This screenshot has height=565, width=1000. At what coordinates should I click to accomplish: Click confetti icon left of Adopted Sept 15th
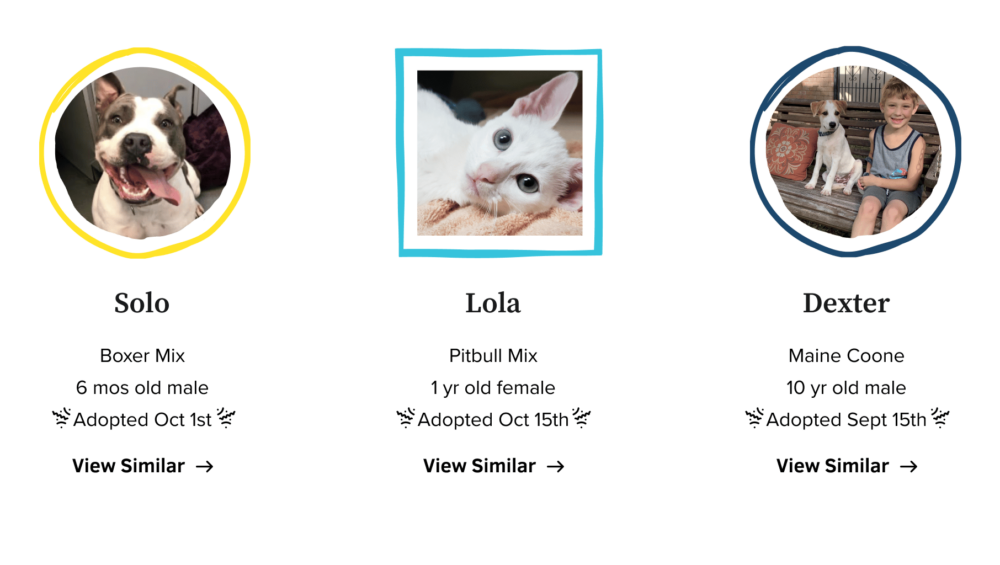[754, 418]
